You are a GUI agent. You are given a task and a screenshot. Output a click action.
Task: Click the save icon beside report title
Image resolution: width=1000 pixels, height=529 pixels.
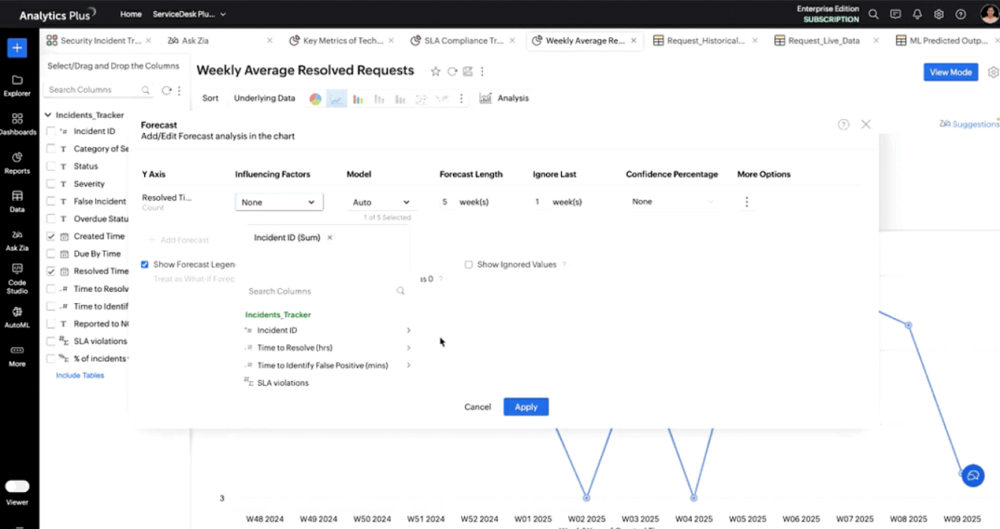coord(467,71)
